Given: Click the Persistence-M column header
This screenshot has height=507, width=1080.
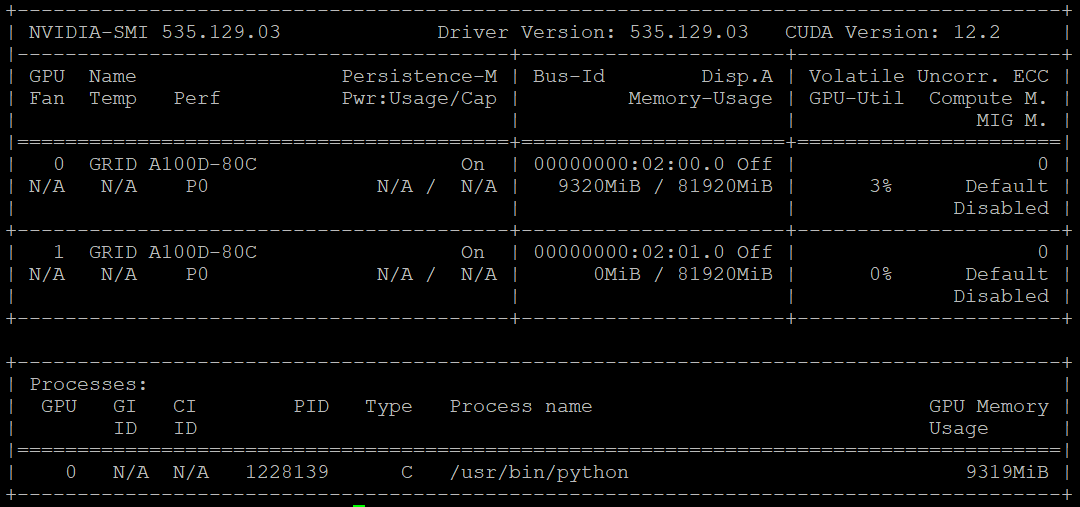Looking at the screenshot, I should click(x=419, y=76).
